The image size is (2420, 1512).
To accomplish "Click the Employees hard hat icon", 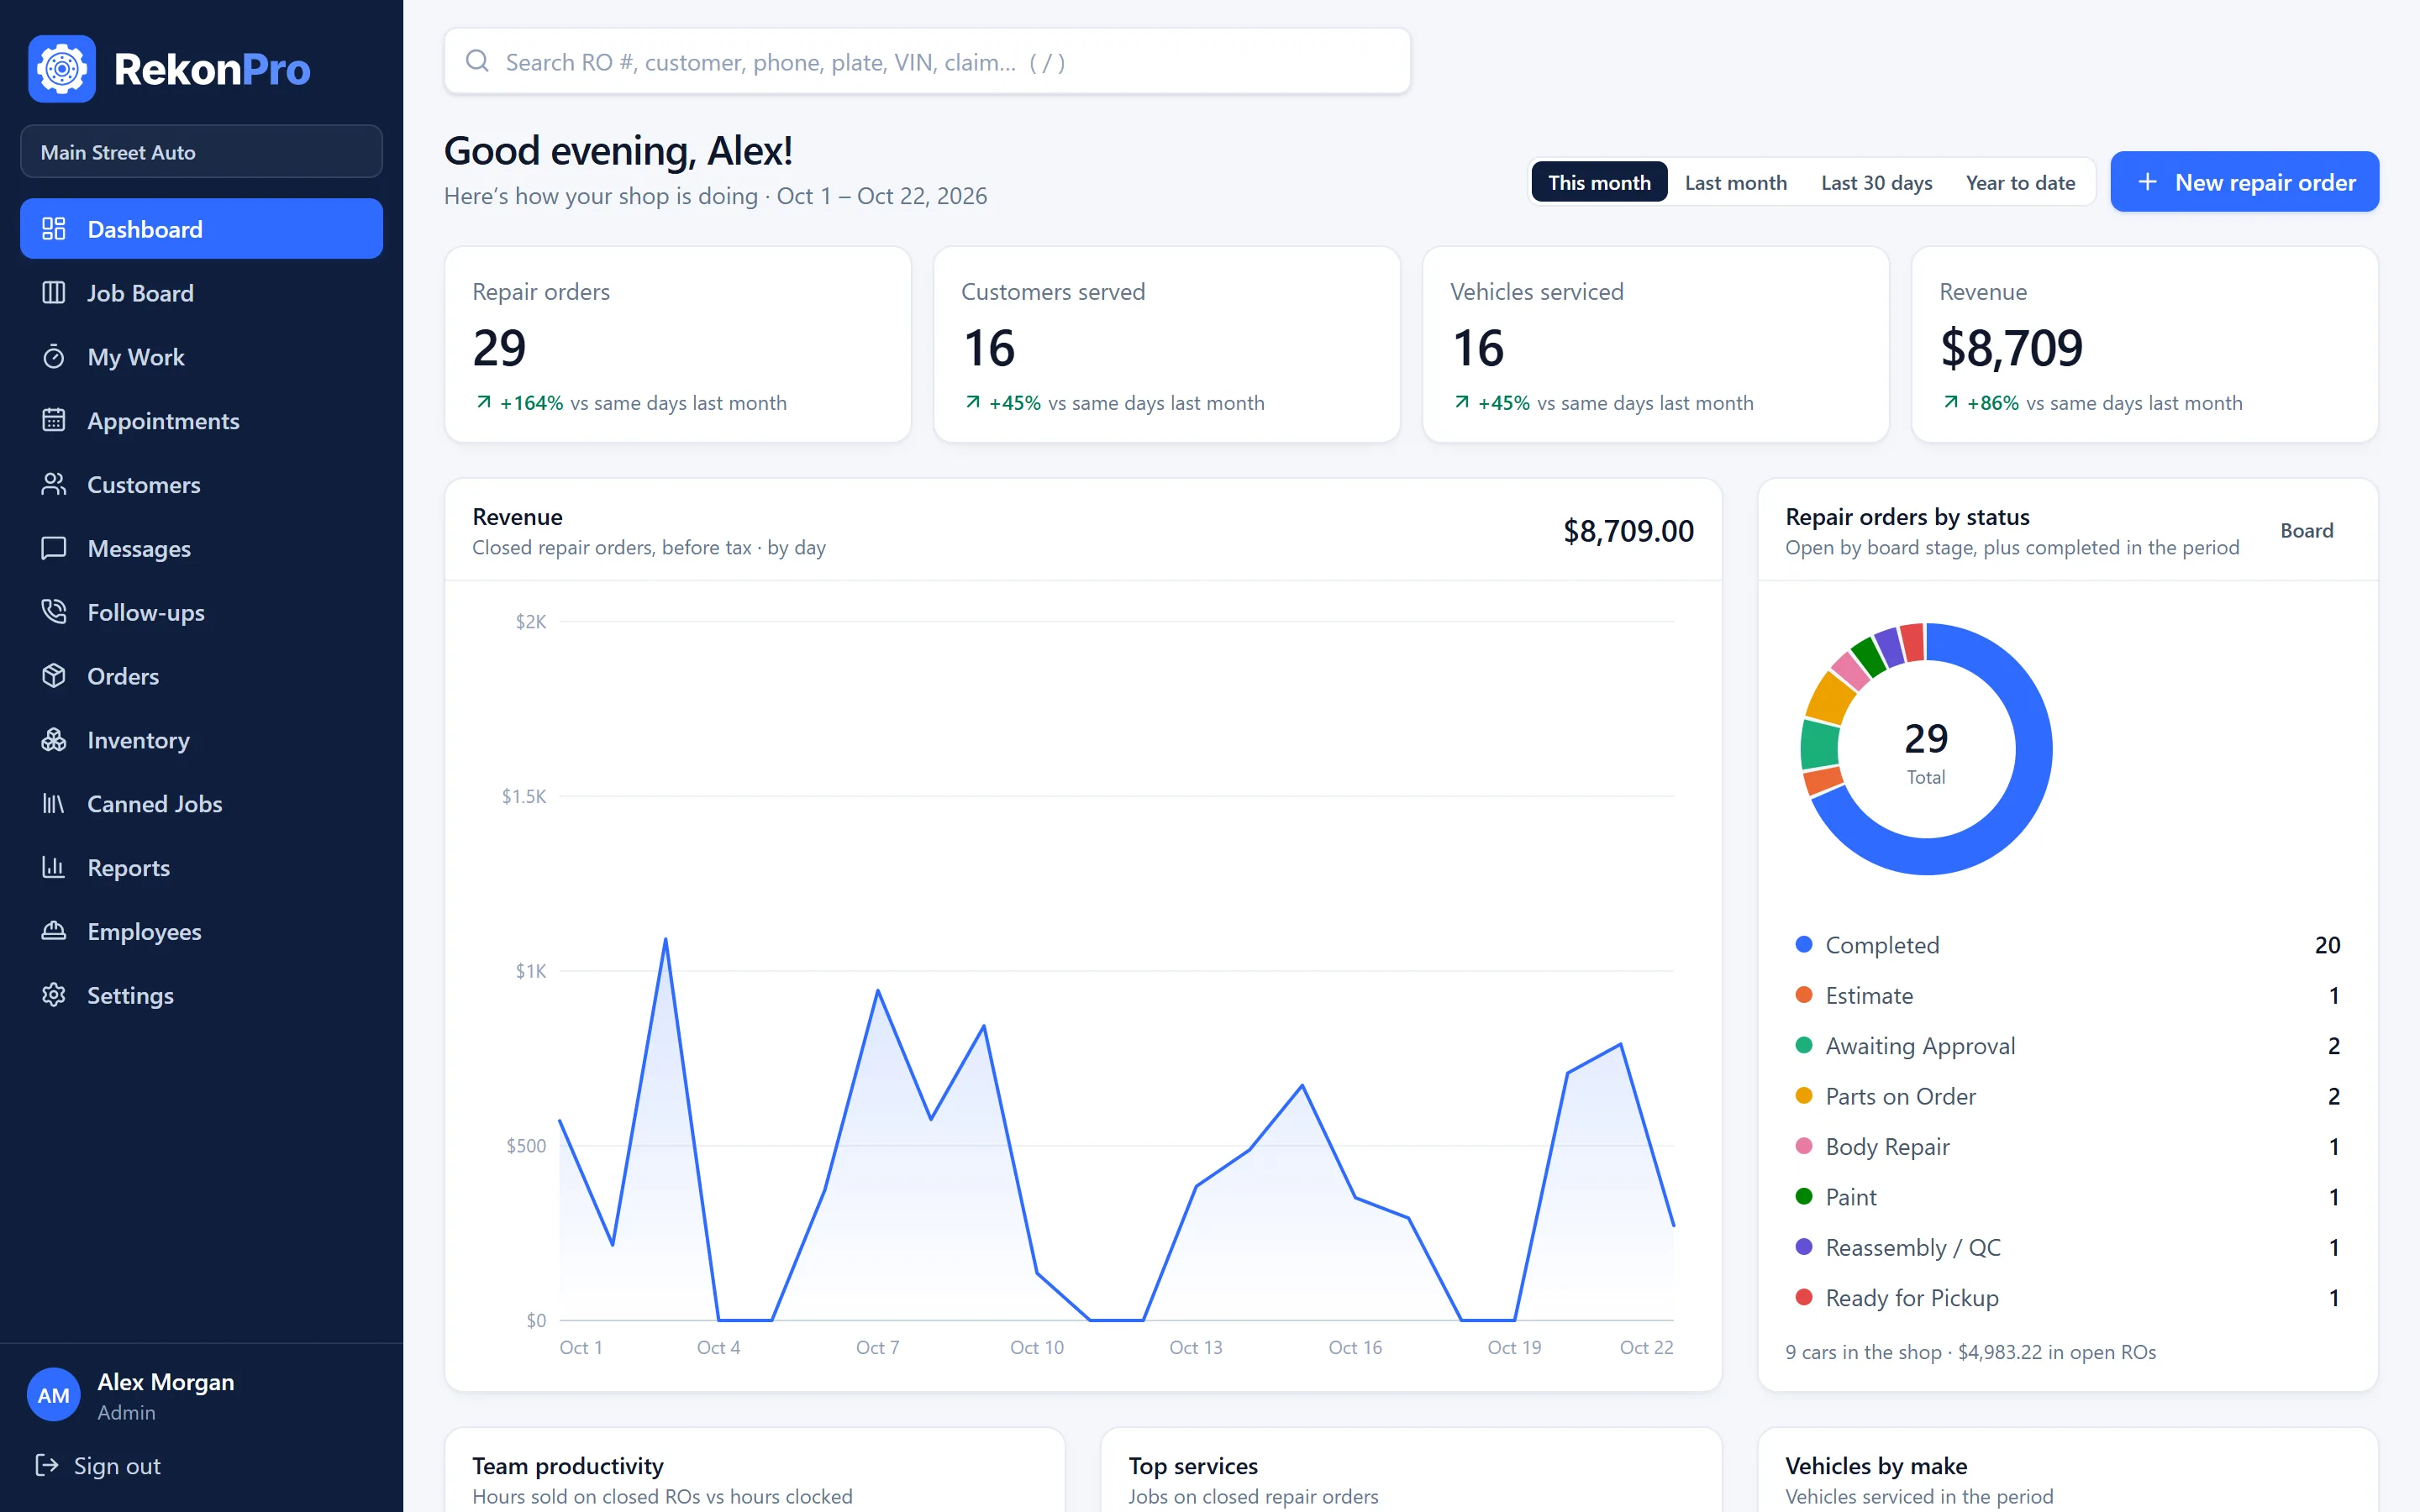I will 54,931.
